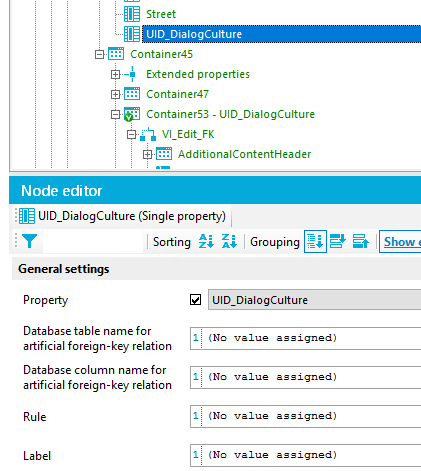
Task: Click the Grouping label in toolbar
Action: click(275, 242)
